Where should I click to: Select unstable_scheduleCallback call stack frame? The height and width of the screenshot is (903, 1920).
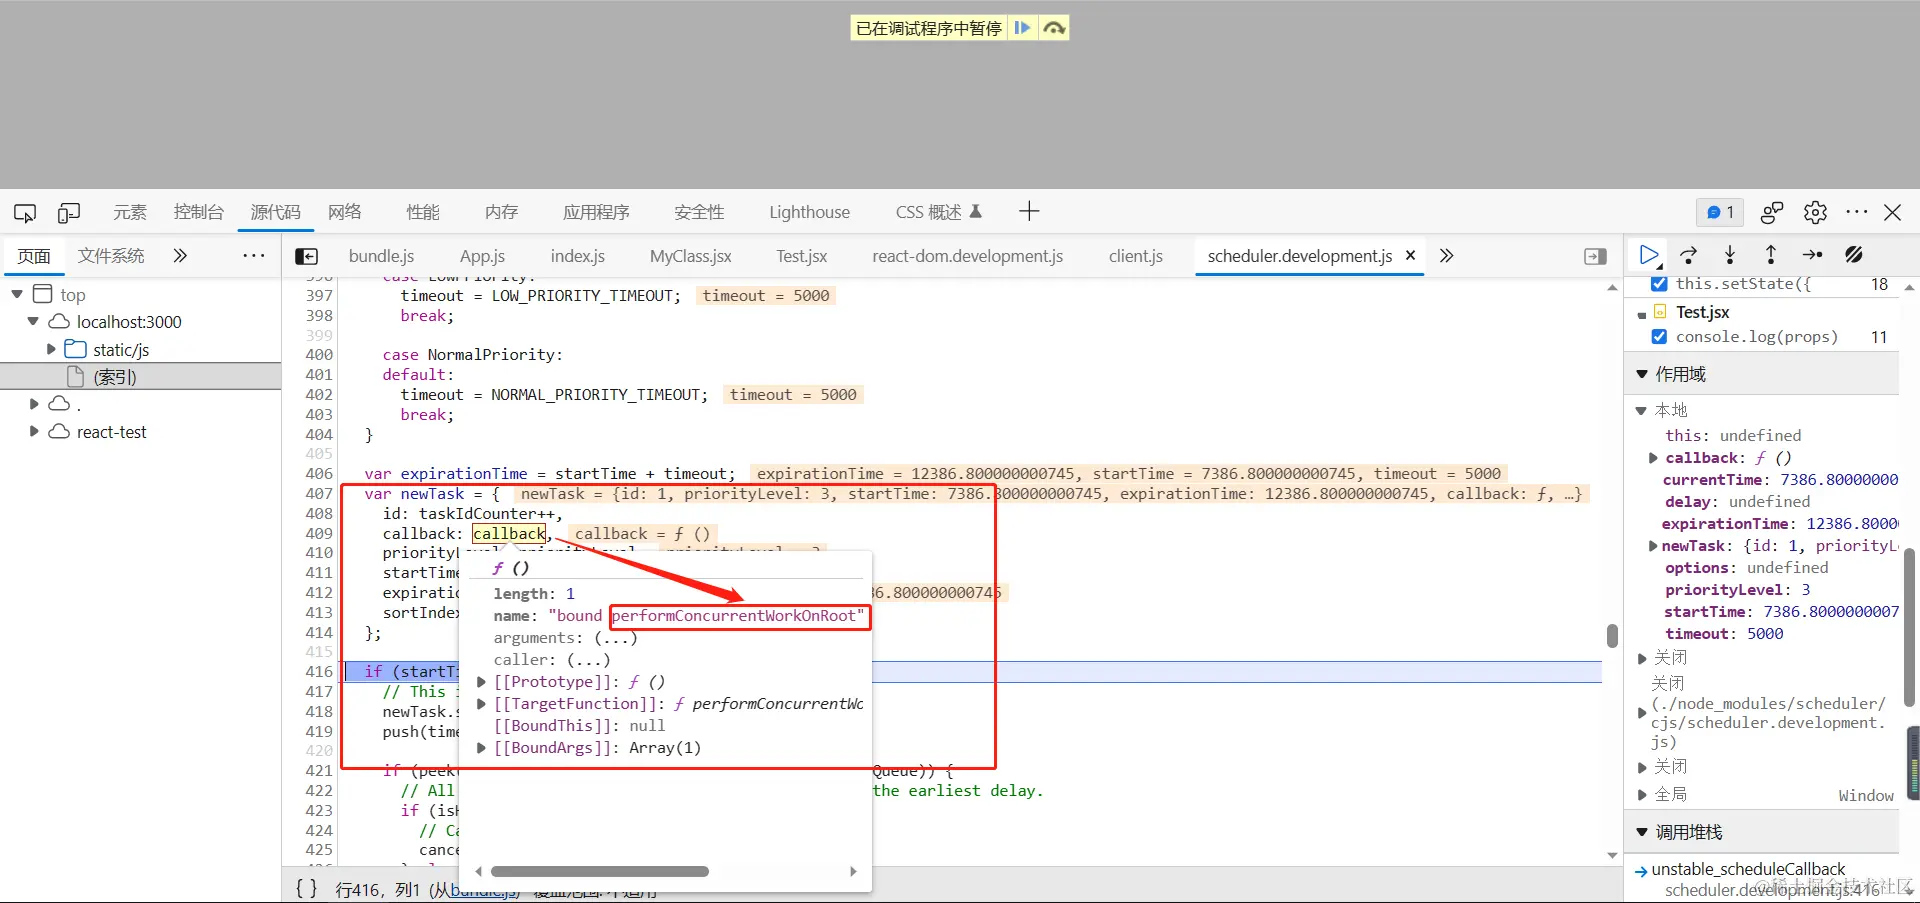tap(1748, 869)
